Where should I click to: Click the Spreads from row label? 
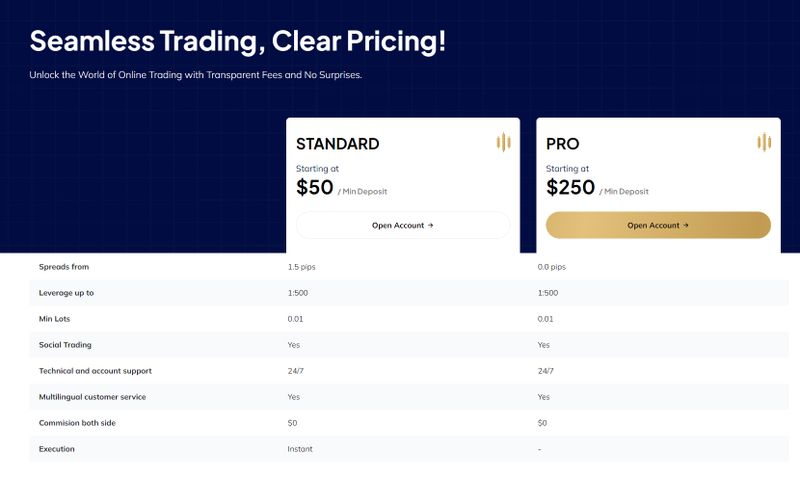point(64,267)
